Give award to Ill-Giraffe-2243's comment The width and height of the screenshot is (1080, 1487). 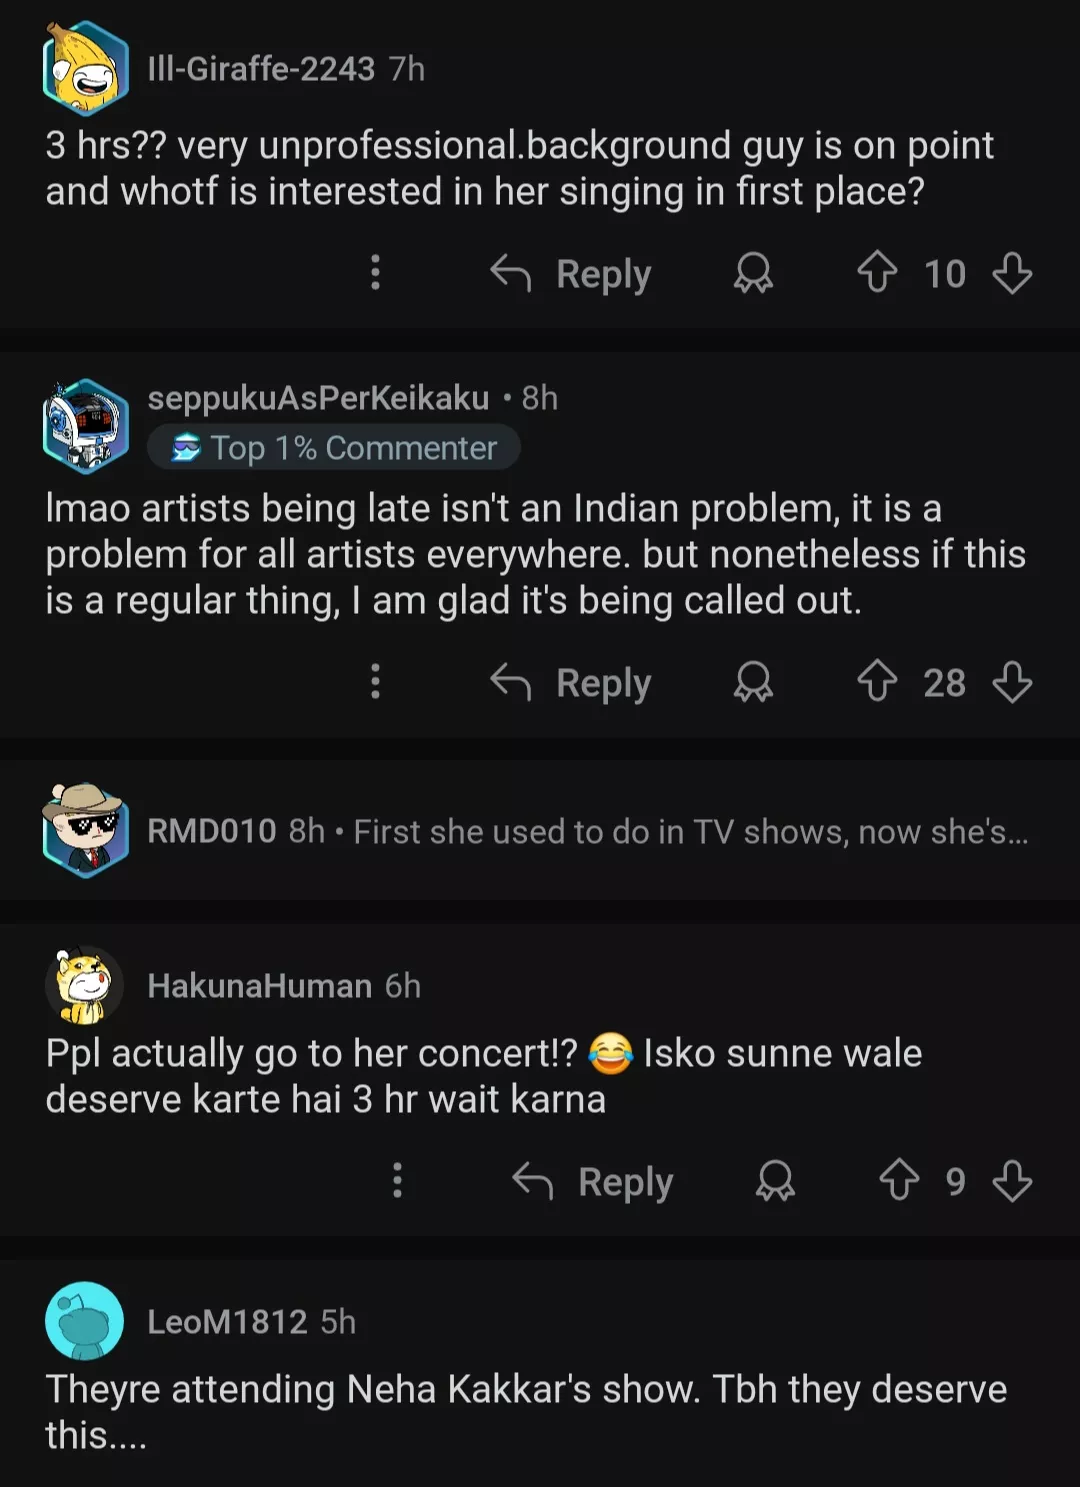point(753,273)
